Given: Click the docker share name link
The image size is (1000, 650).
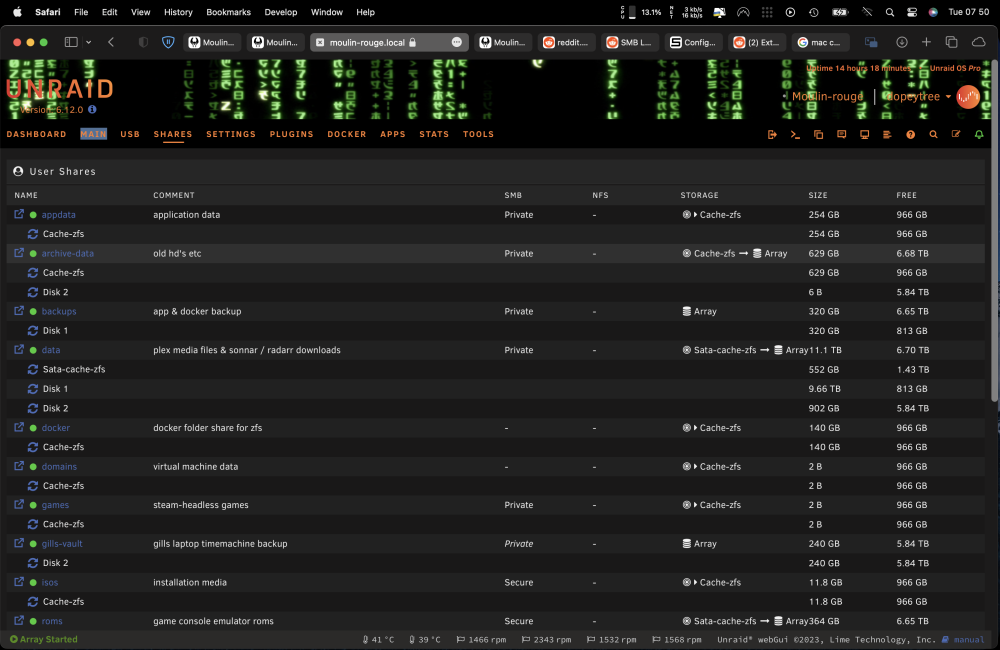Looking at the screenshot, I should click(x=55, y=427).
